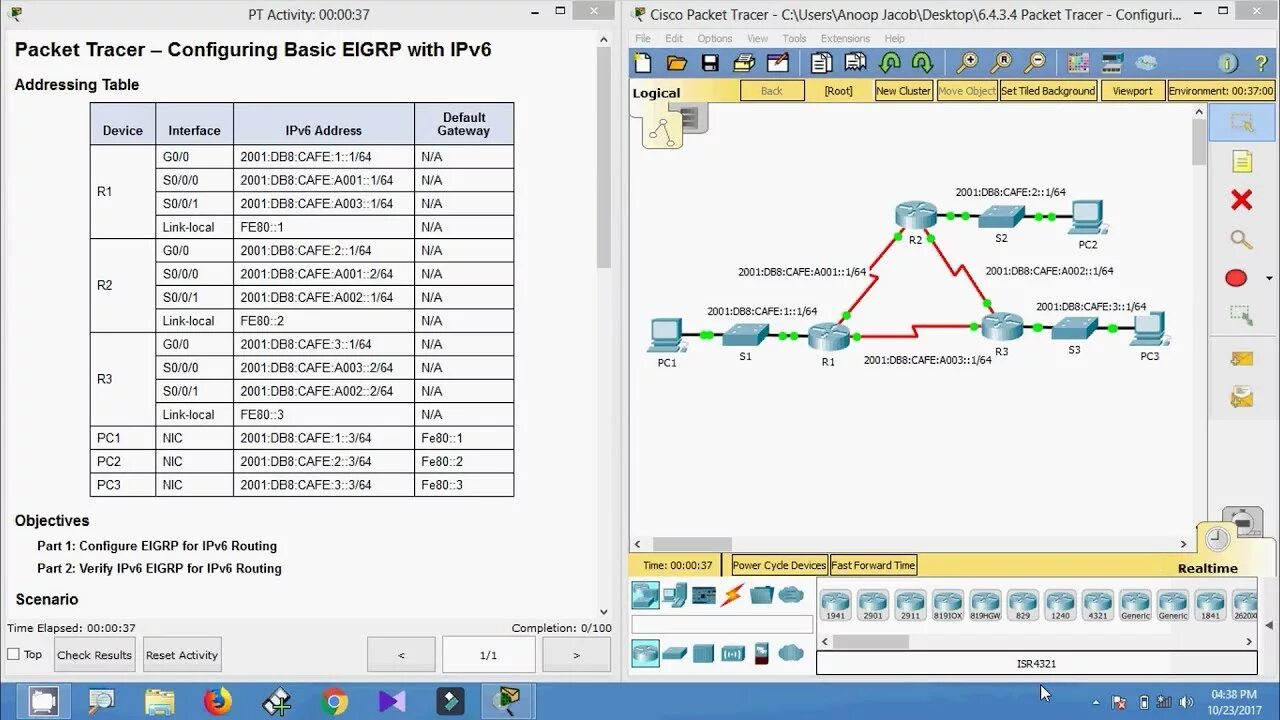This screenshot has width=1280, height=720.
Task: Click the device list horizontal scrollbar
Action: [870, 641]
